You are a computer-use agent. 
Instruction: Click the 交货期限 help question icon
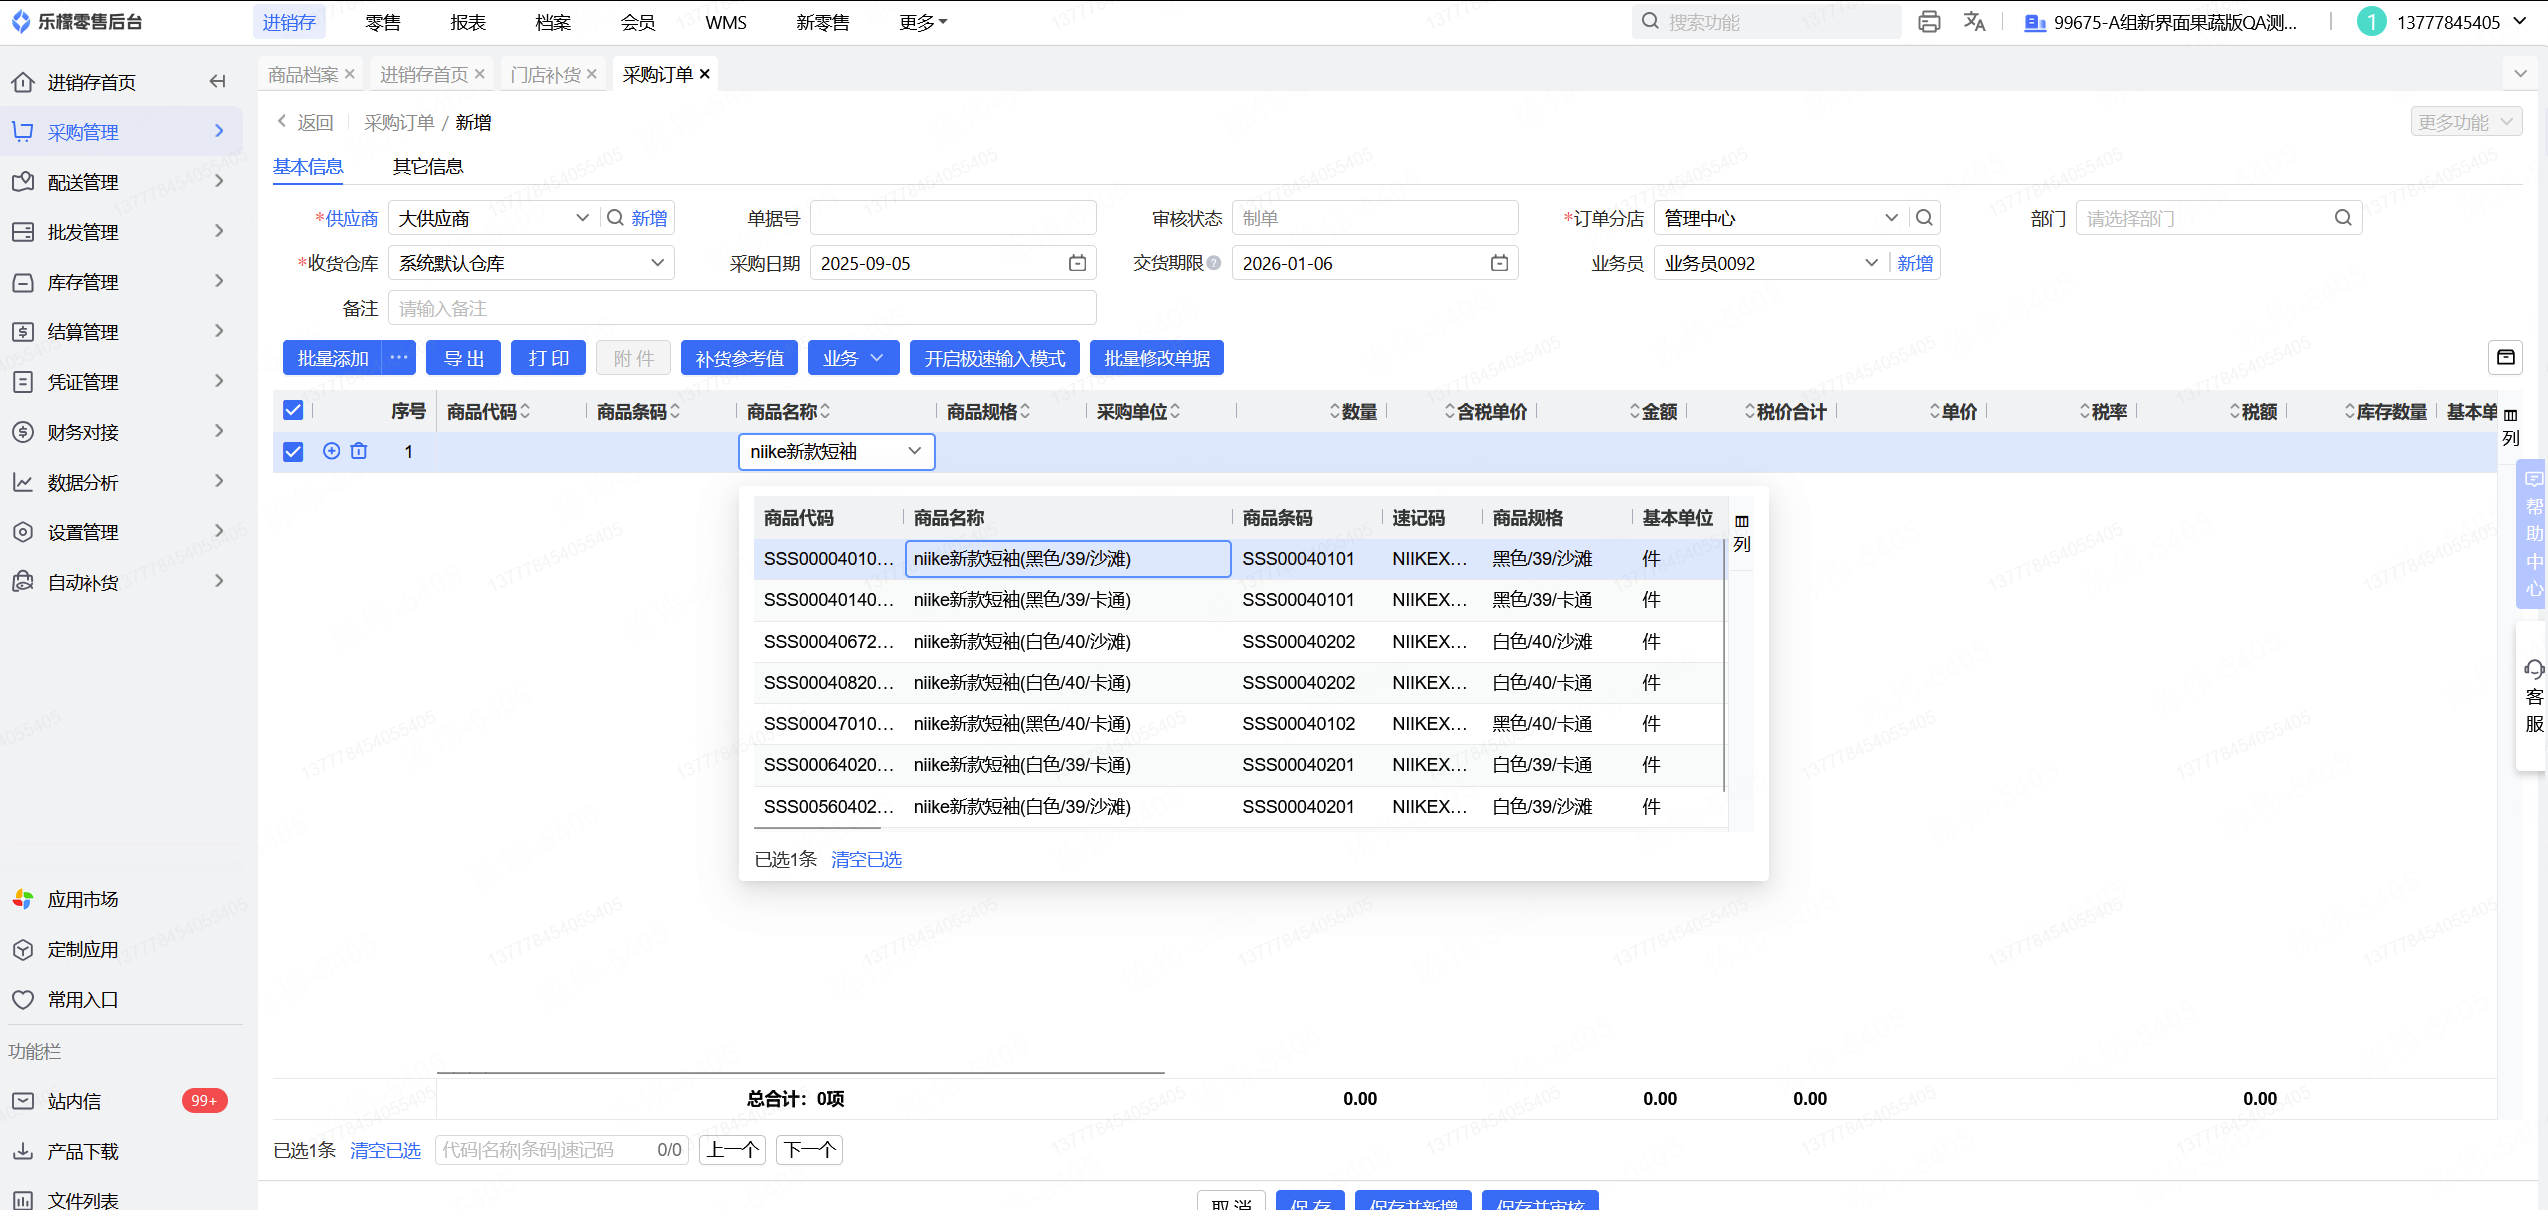pyautogui.click(x=1214, y=263)
